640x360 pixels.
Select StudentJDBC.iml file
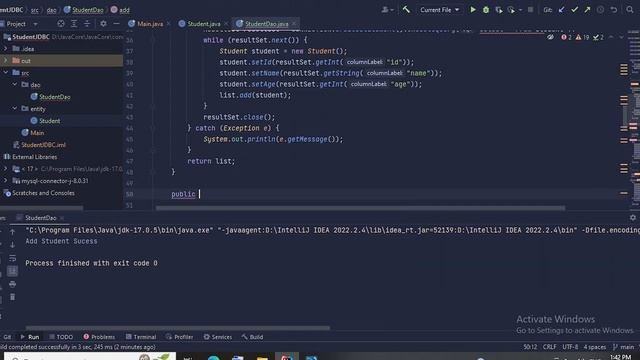[x=43, y=145]
